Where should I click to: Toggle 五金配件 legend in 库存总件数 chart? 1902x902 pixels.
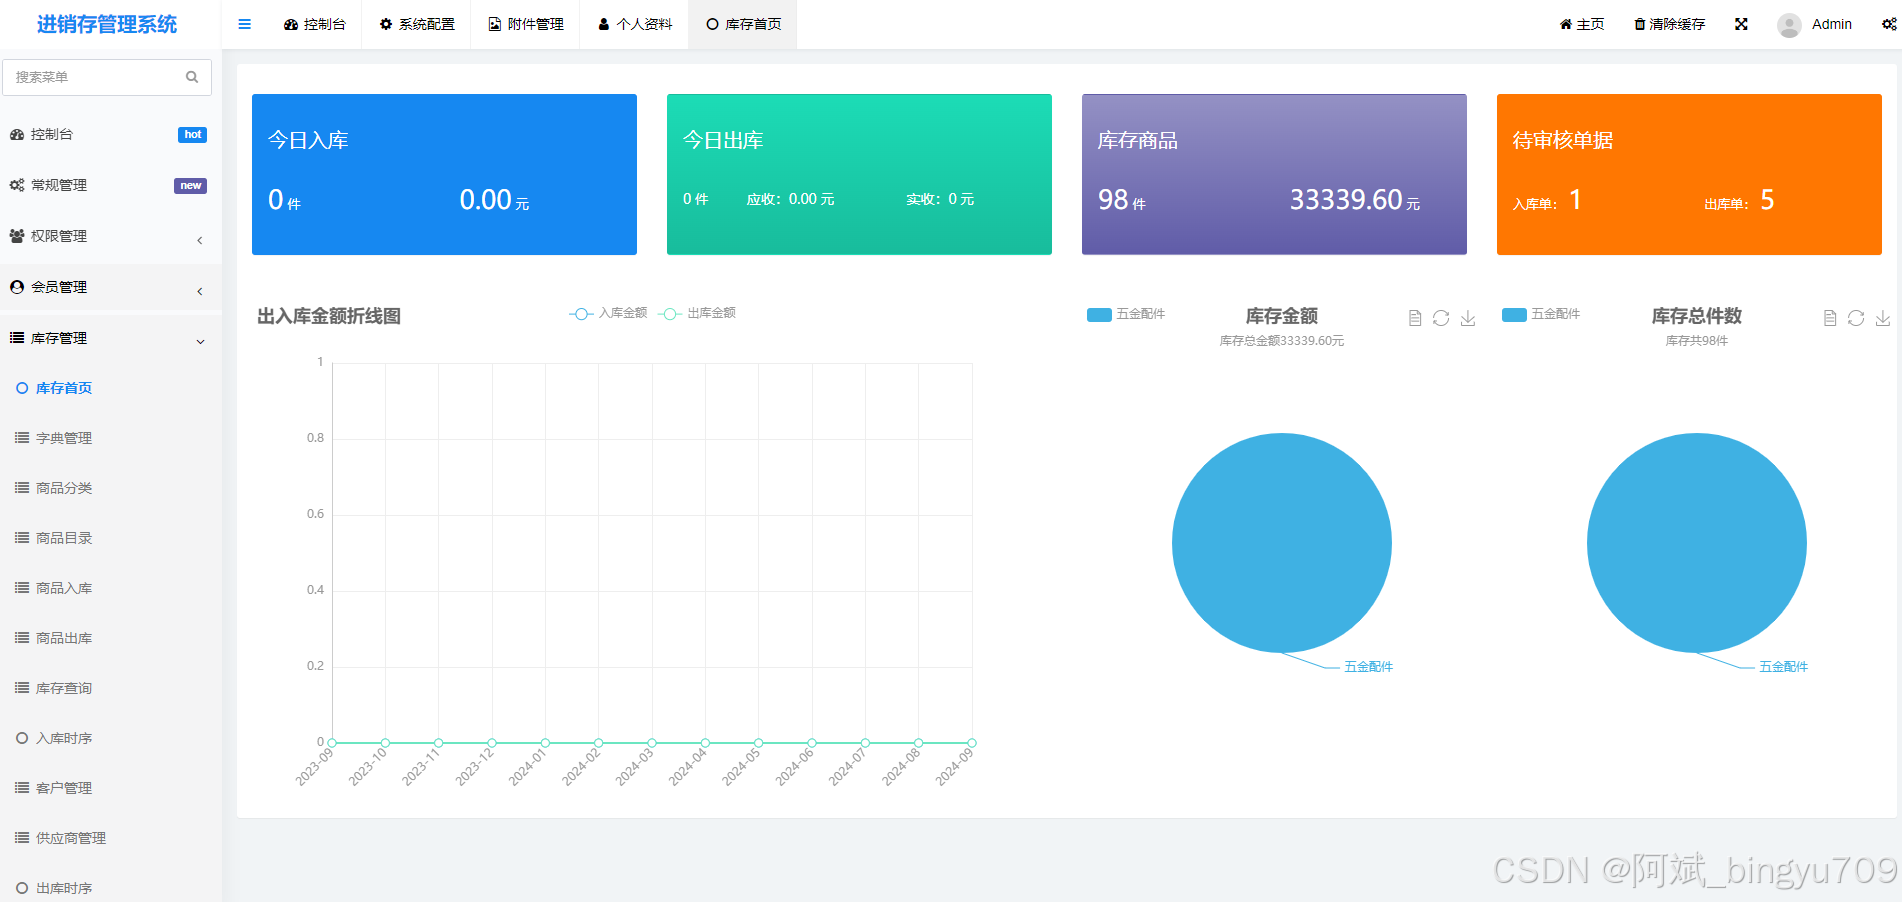pos(1541,314)
